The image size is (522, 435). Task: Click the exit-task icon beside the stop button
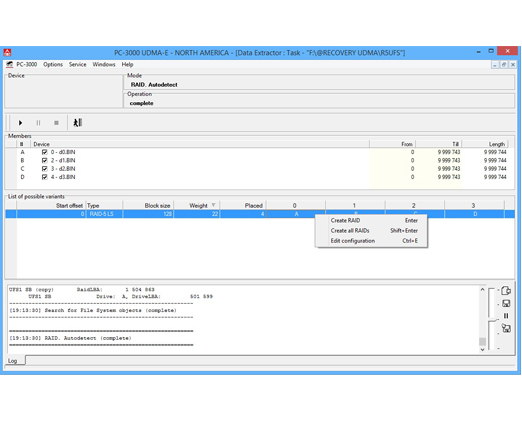(78, 123)
